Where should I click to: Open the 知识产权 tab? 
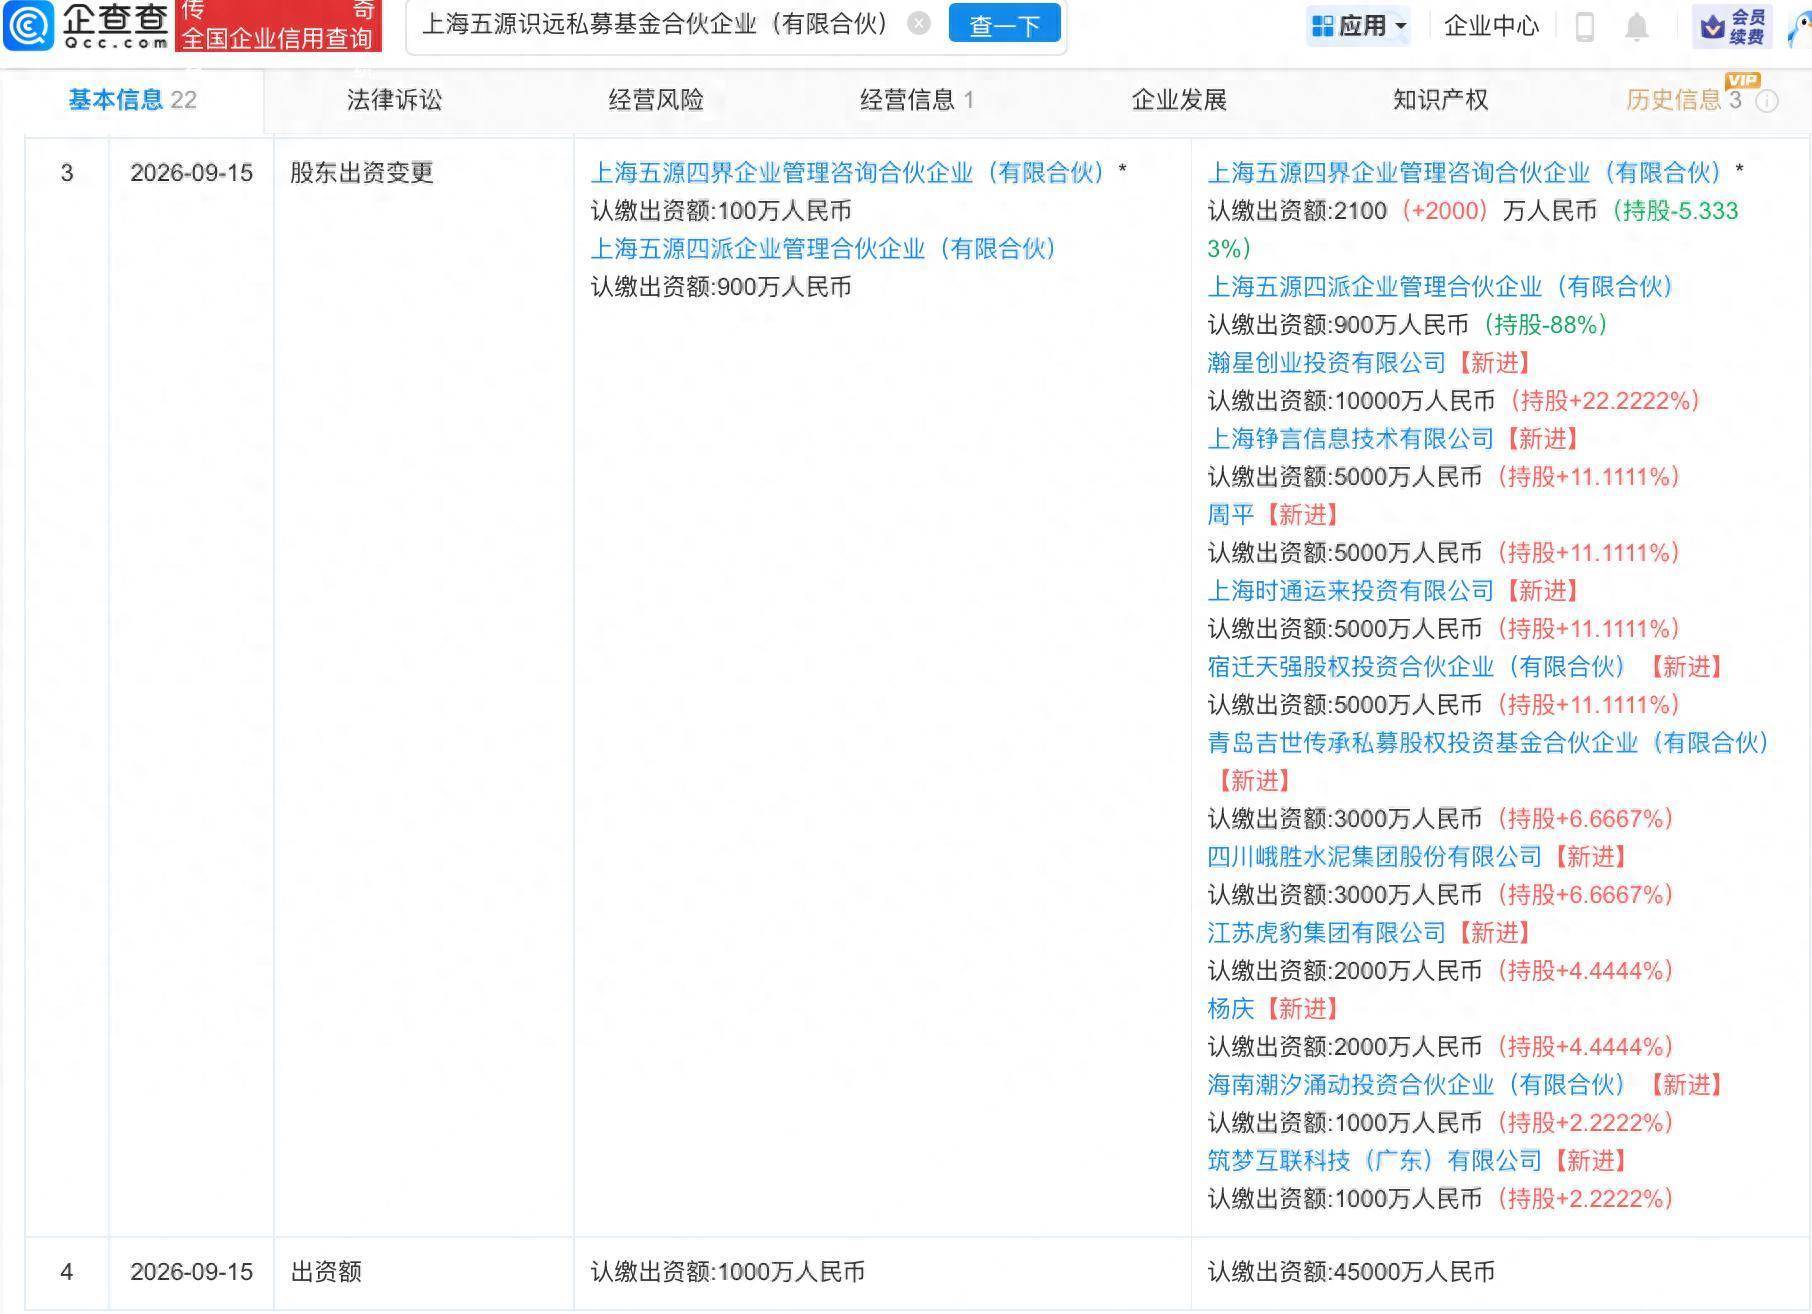(1440, 100)
